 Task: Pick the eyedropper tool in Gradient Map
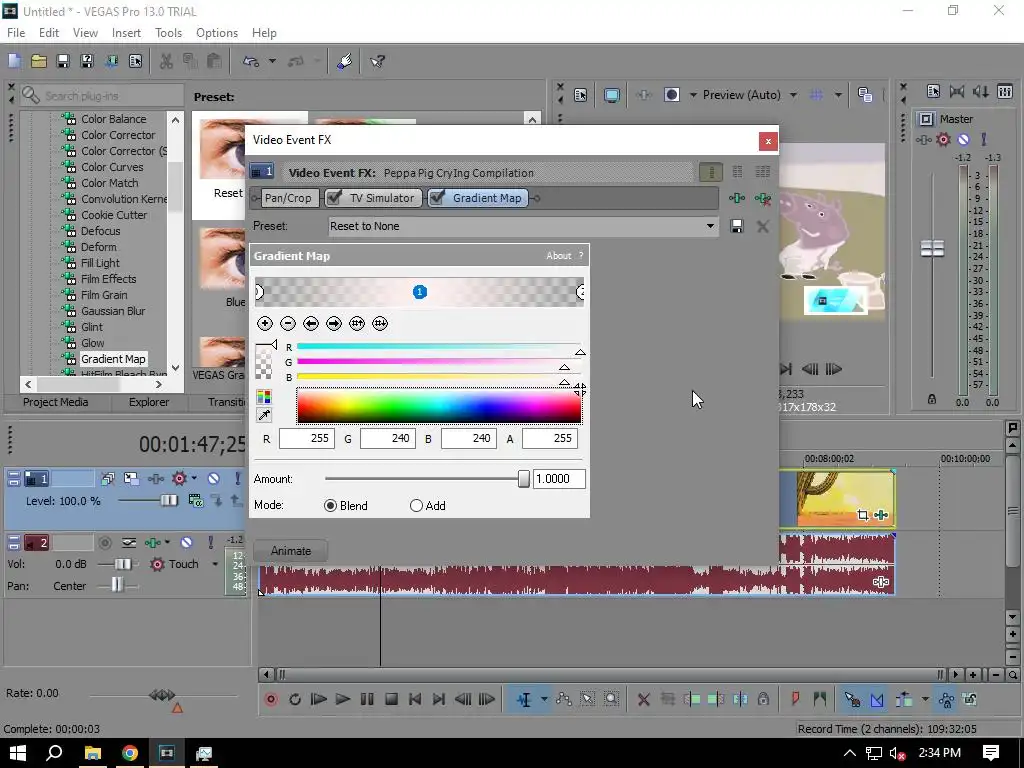(x=264, y=415)
